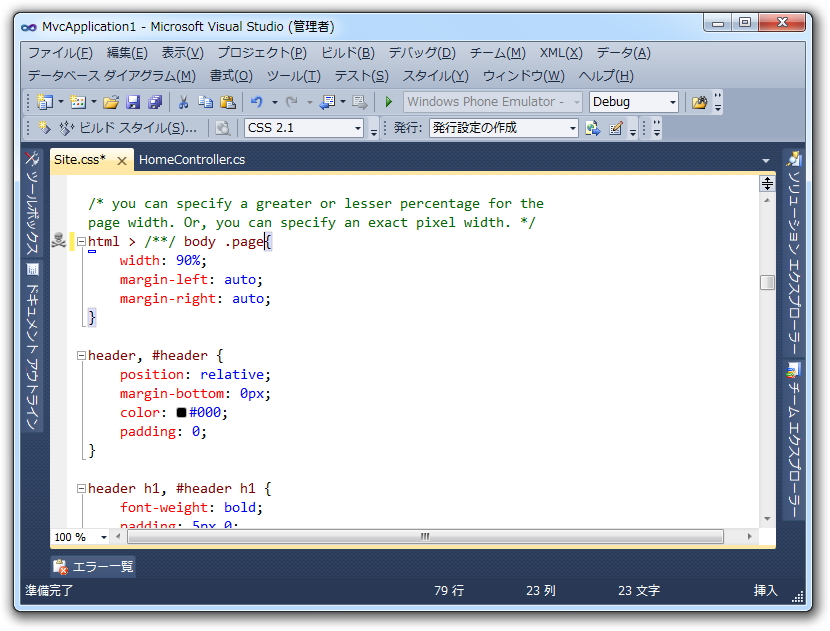Viewport: 830px width, 631px height.
Task: Open the 100 % zoom dropdown
Action: (104, 537)
